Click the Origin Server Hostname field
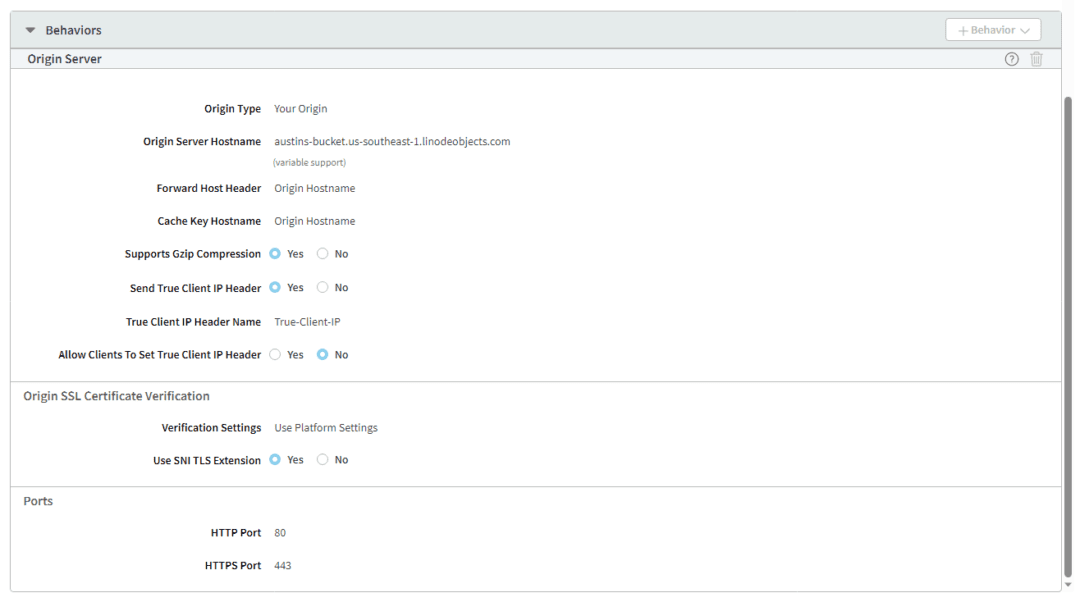The height and width of the screenshot is (602, 1080). tap(392, 142)
